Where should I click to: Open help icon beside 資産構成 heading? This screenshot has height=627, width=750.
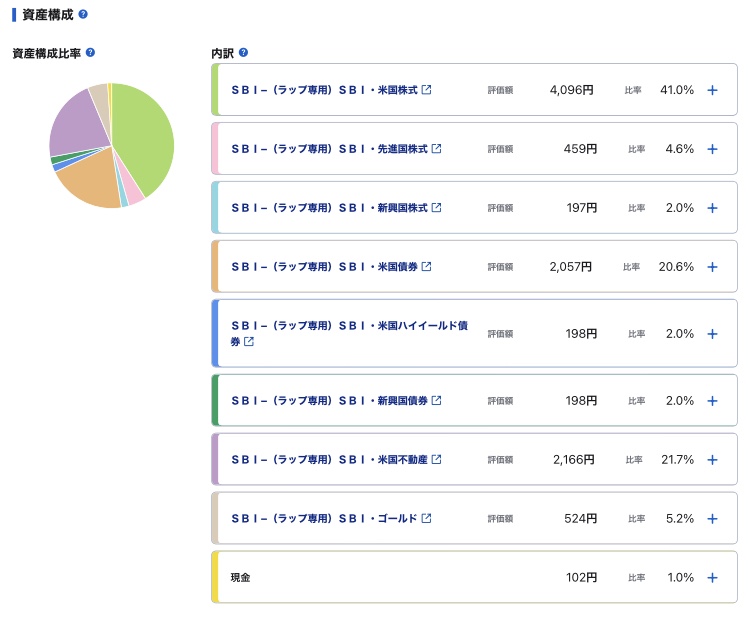tap(83, 14)
